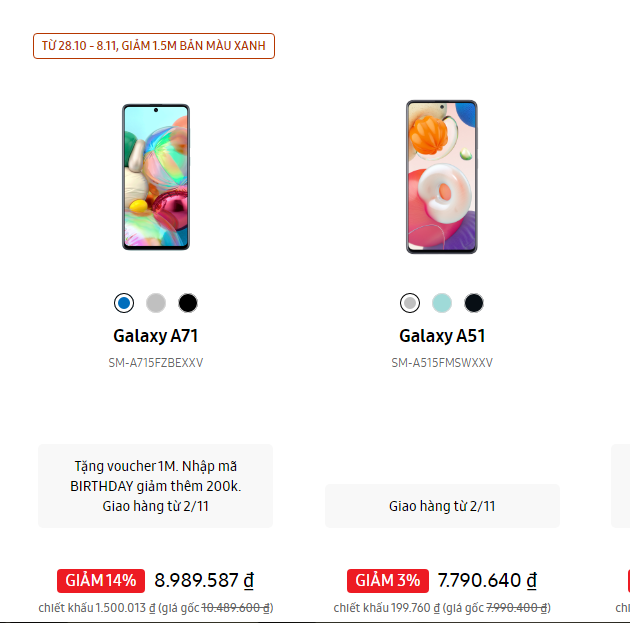This screenshot has width=630, height=630.
Task: Click the GIẢM 3% discount badge
Action: coord(389,580)
